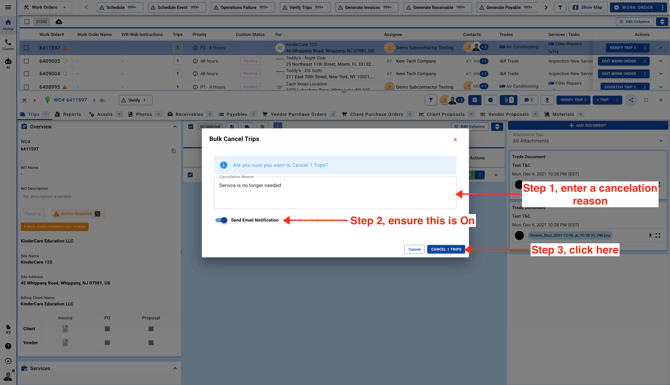Click the clock icon in detail toolbar
The width and height of the screenshot is (670, 385).
coord(490,100)
